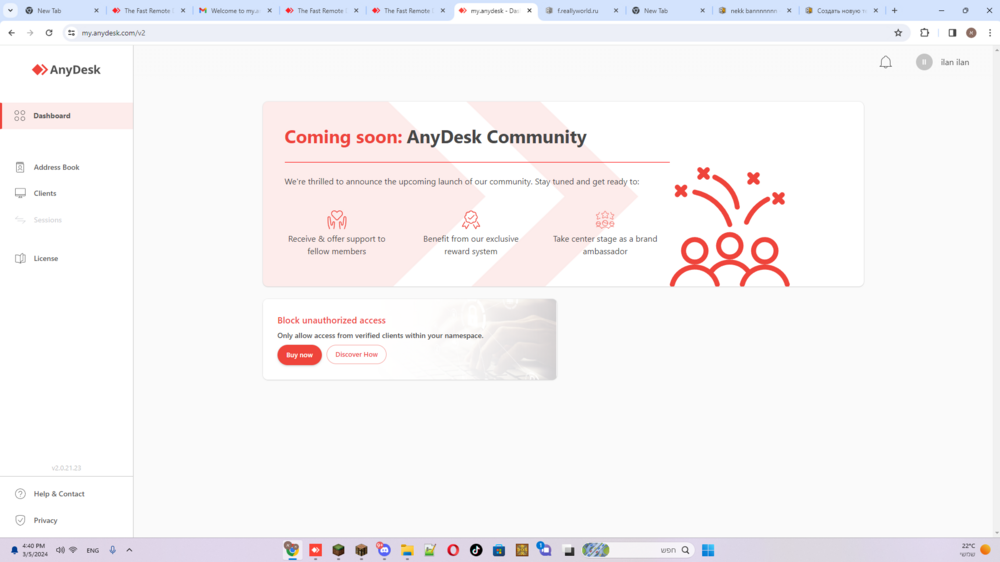
Task: Go back to the previous page
Action: (12, 33)
